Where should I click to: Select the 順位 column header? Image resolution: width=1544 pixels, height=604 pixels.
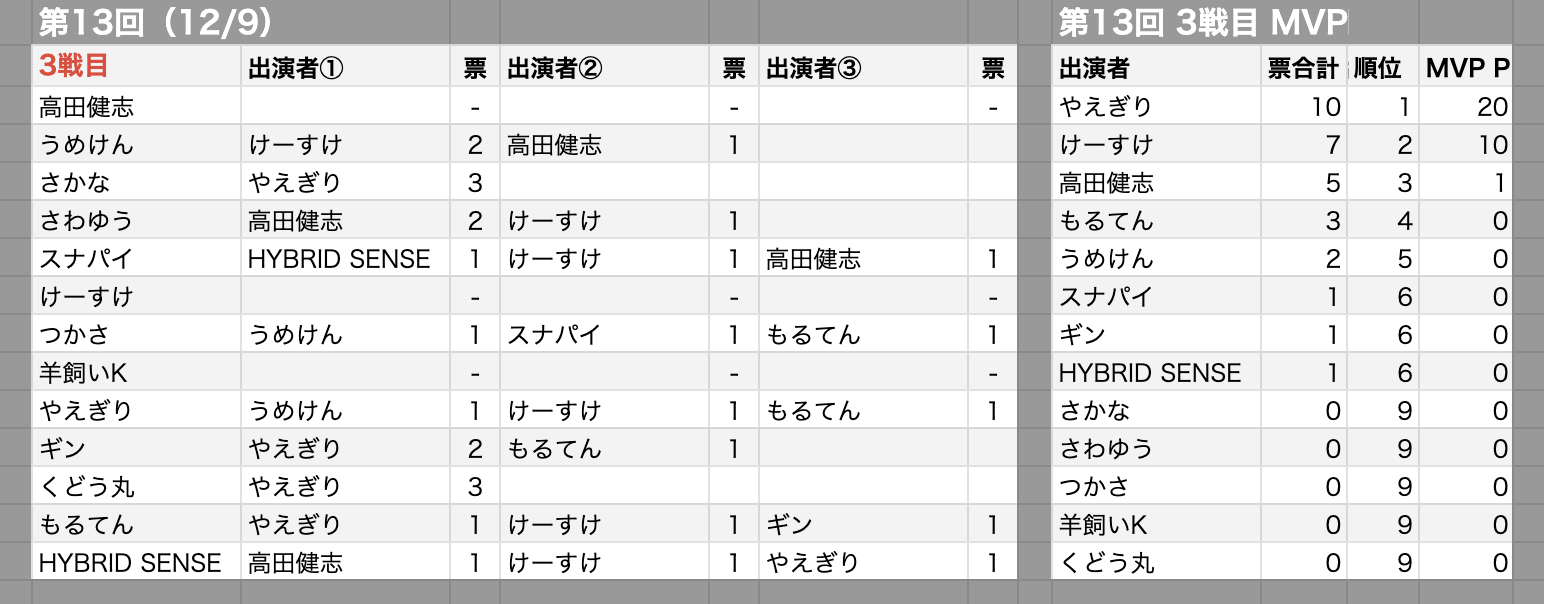(x=1378, y=68)
